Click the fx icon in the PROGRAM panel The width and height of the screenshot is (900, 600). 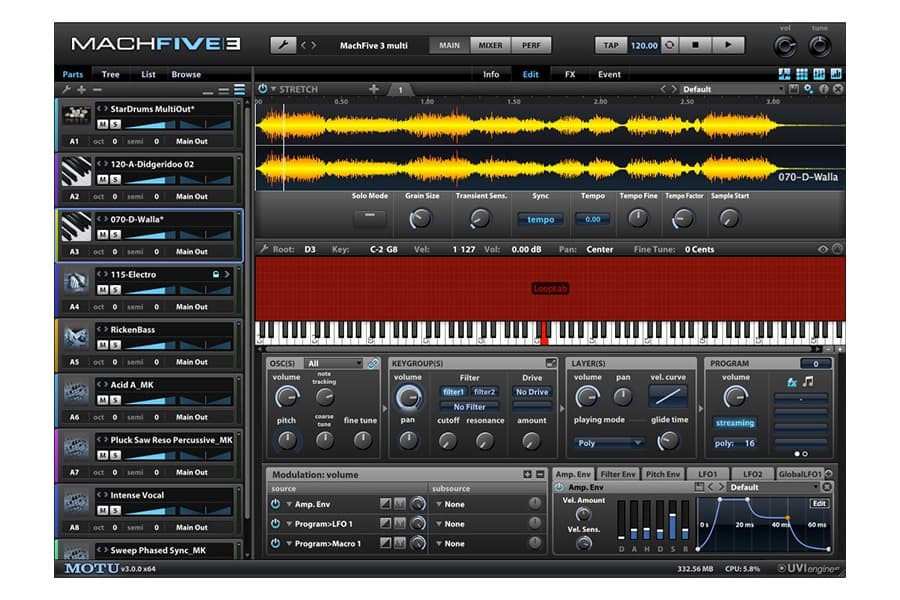click(x=792, y=383)
